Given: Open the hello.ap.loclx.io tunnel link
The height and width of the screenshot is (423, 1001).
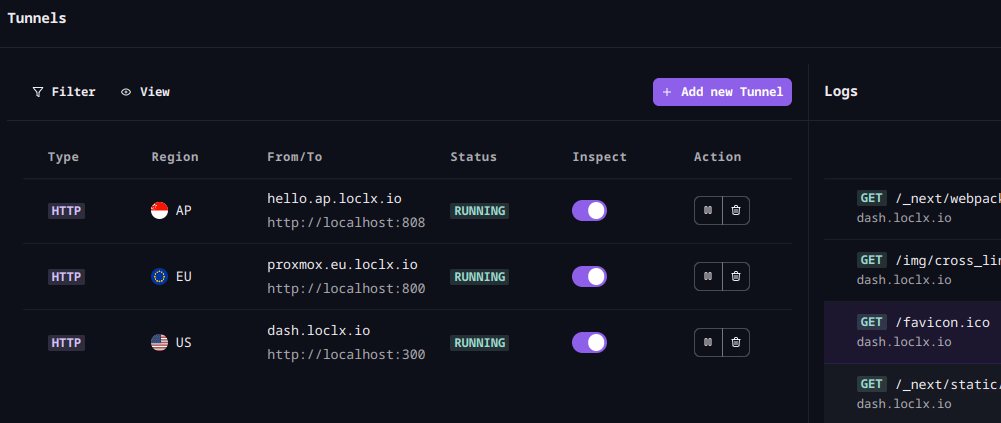Looking at the screenshot, I should click(334, 199).
